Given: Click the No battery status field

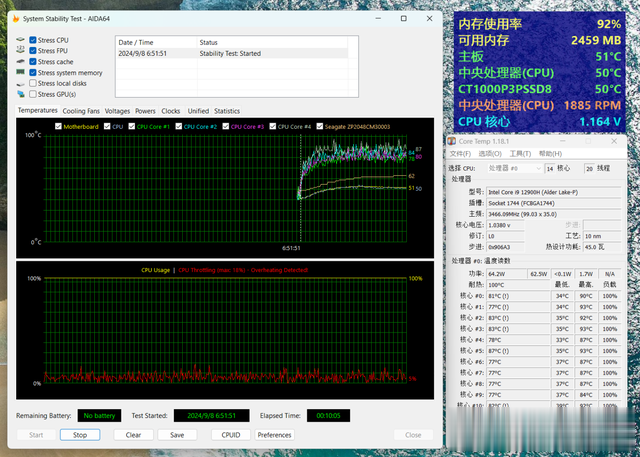Looking at the screenshot, I should point(99,415).
